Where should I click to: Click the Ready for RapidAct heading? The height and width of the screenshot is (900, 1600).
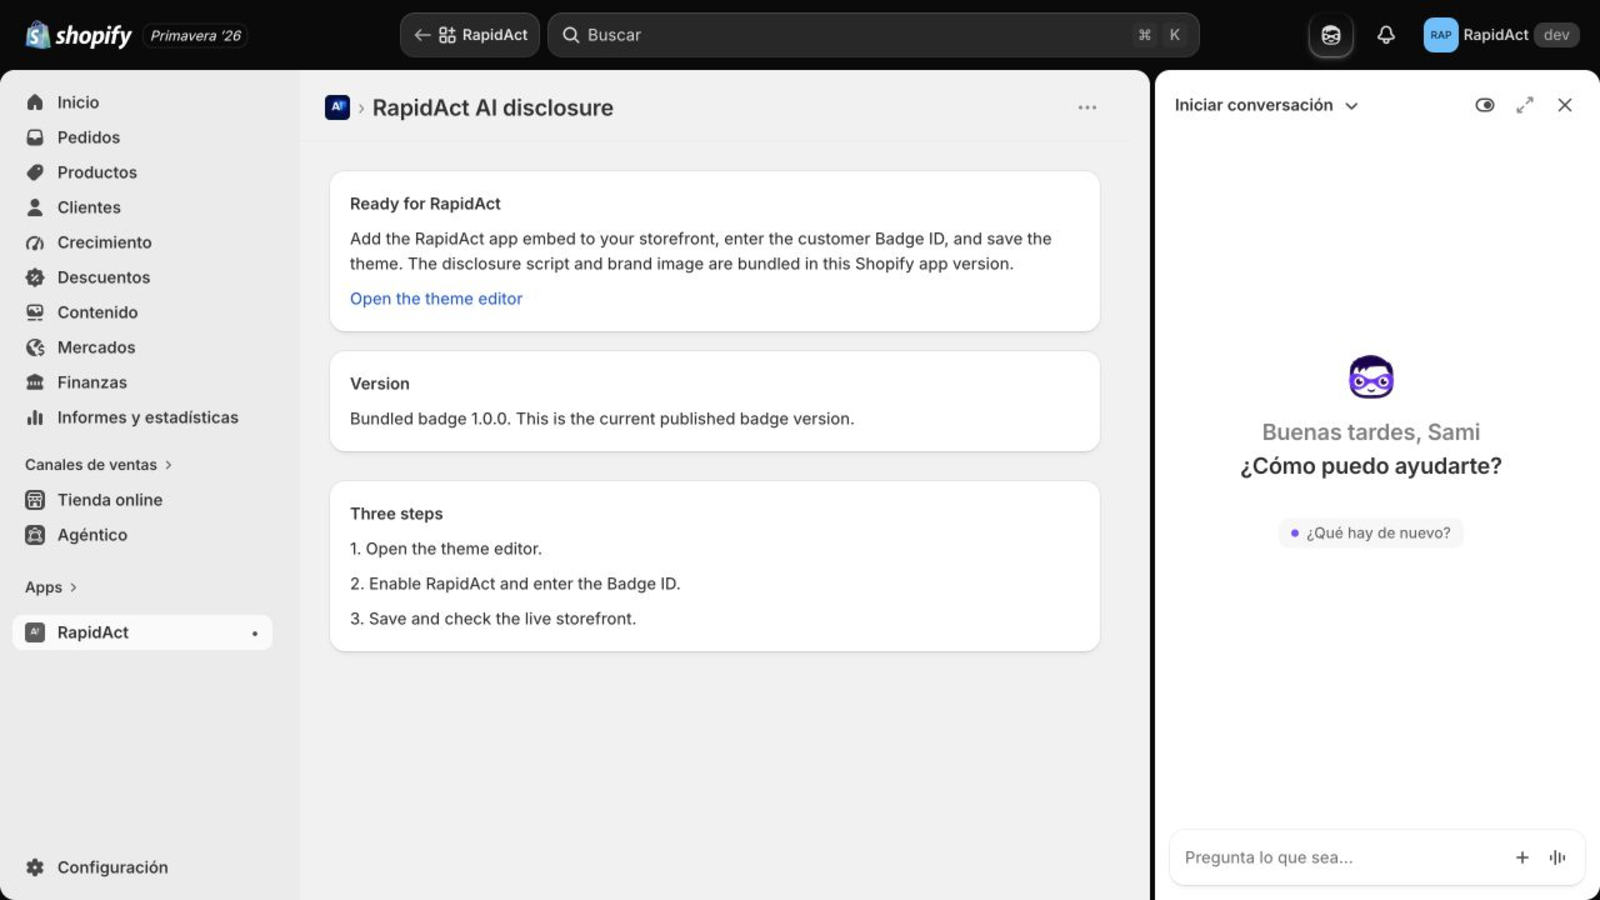[x=425, y=204]
